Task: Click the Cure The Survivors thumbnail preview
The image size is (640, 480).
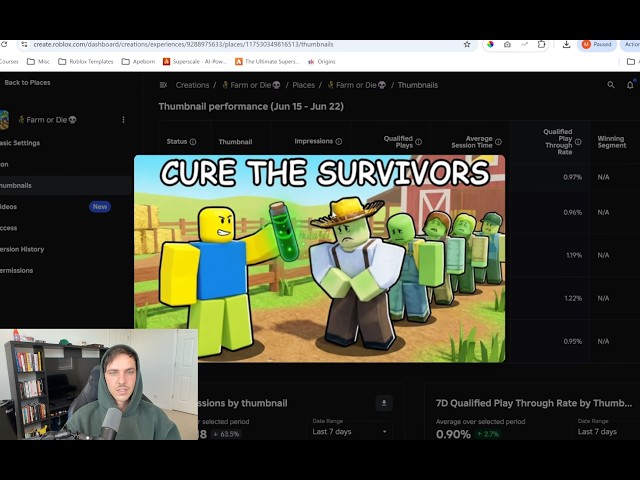Action: point(320,258)
